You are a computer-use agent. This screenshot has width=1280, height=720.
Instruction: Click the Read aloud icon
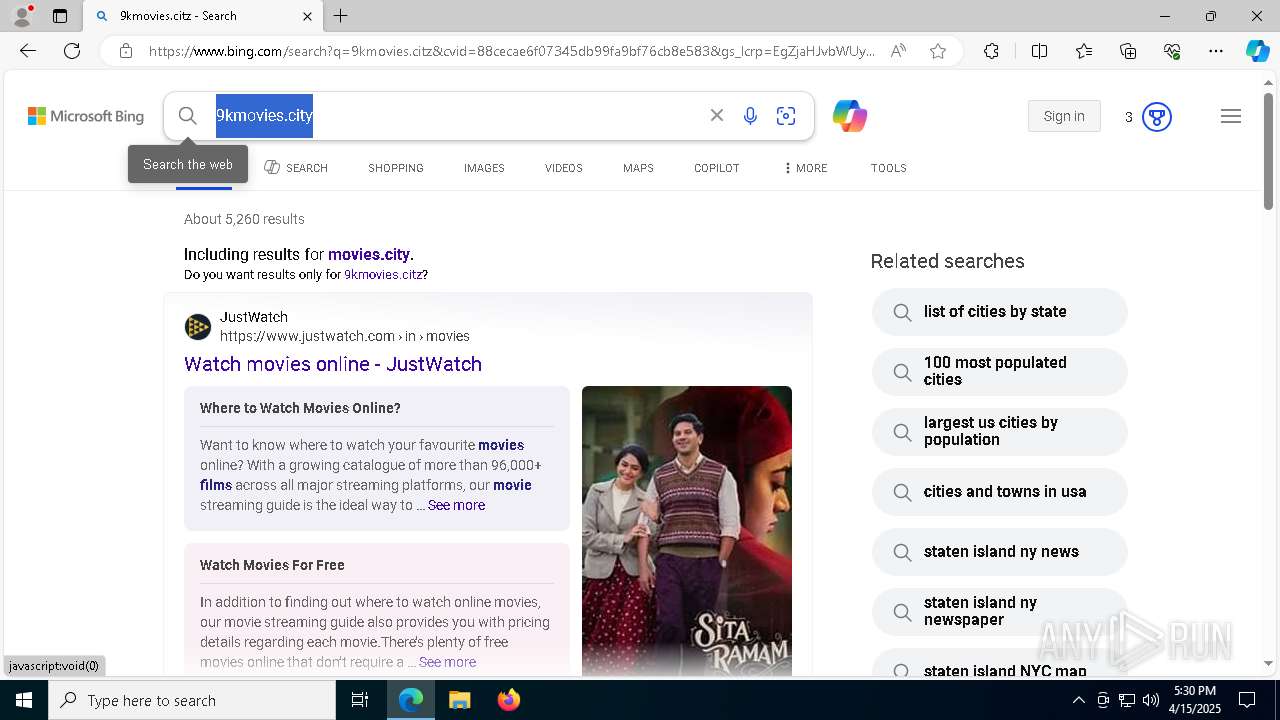click(898, 51)
